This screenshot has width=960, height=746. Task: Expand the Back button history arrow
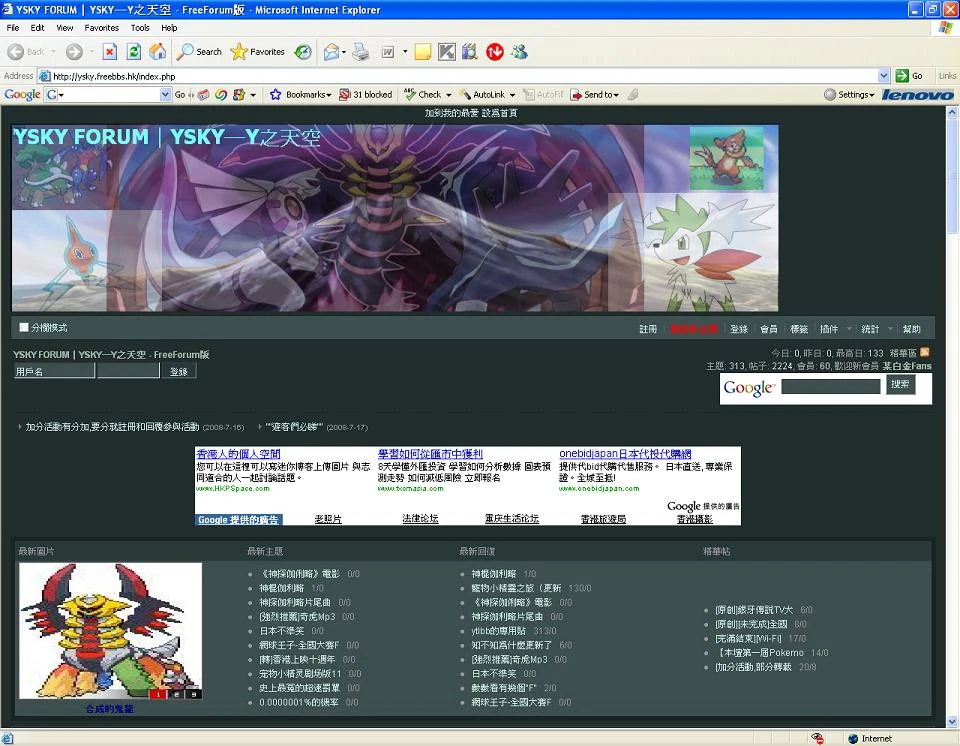pyautogui.click(x=53, y=52)
